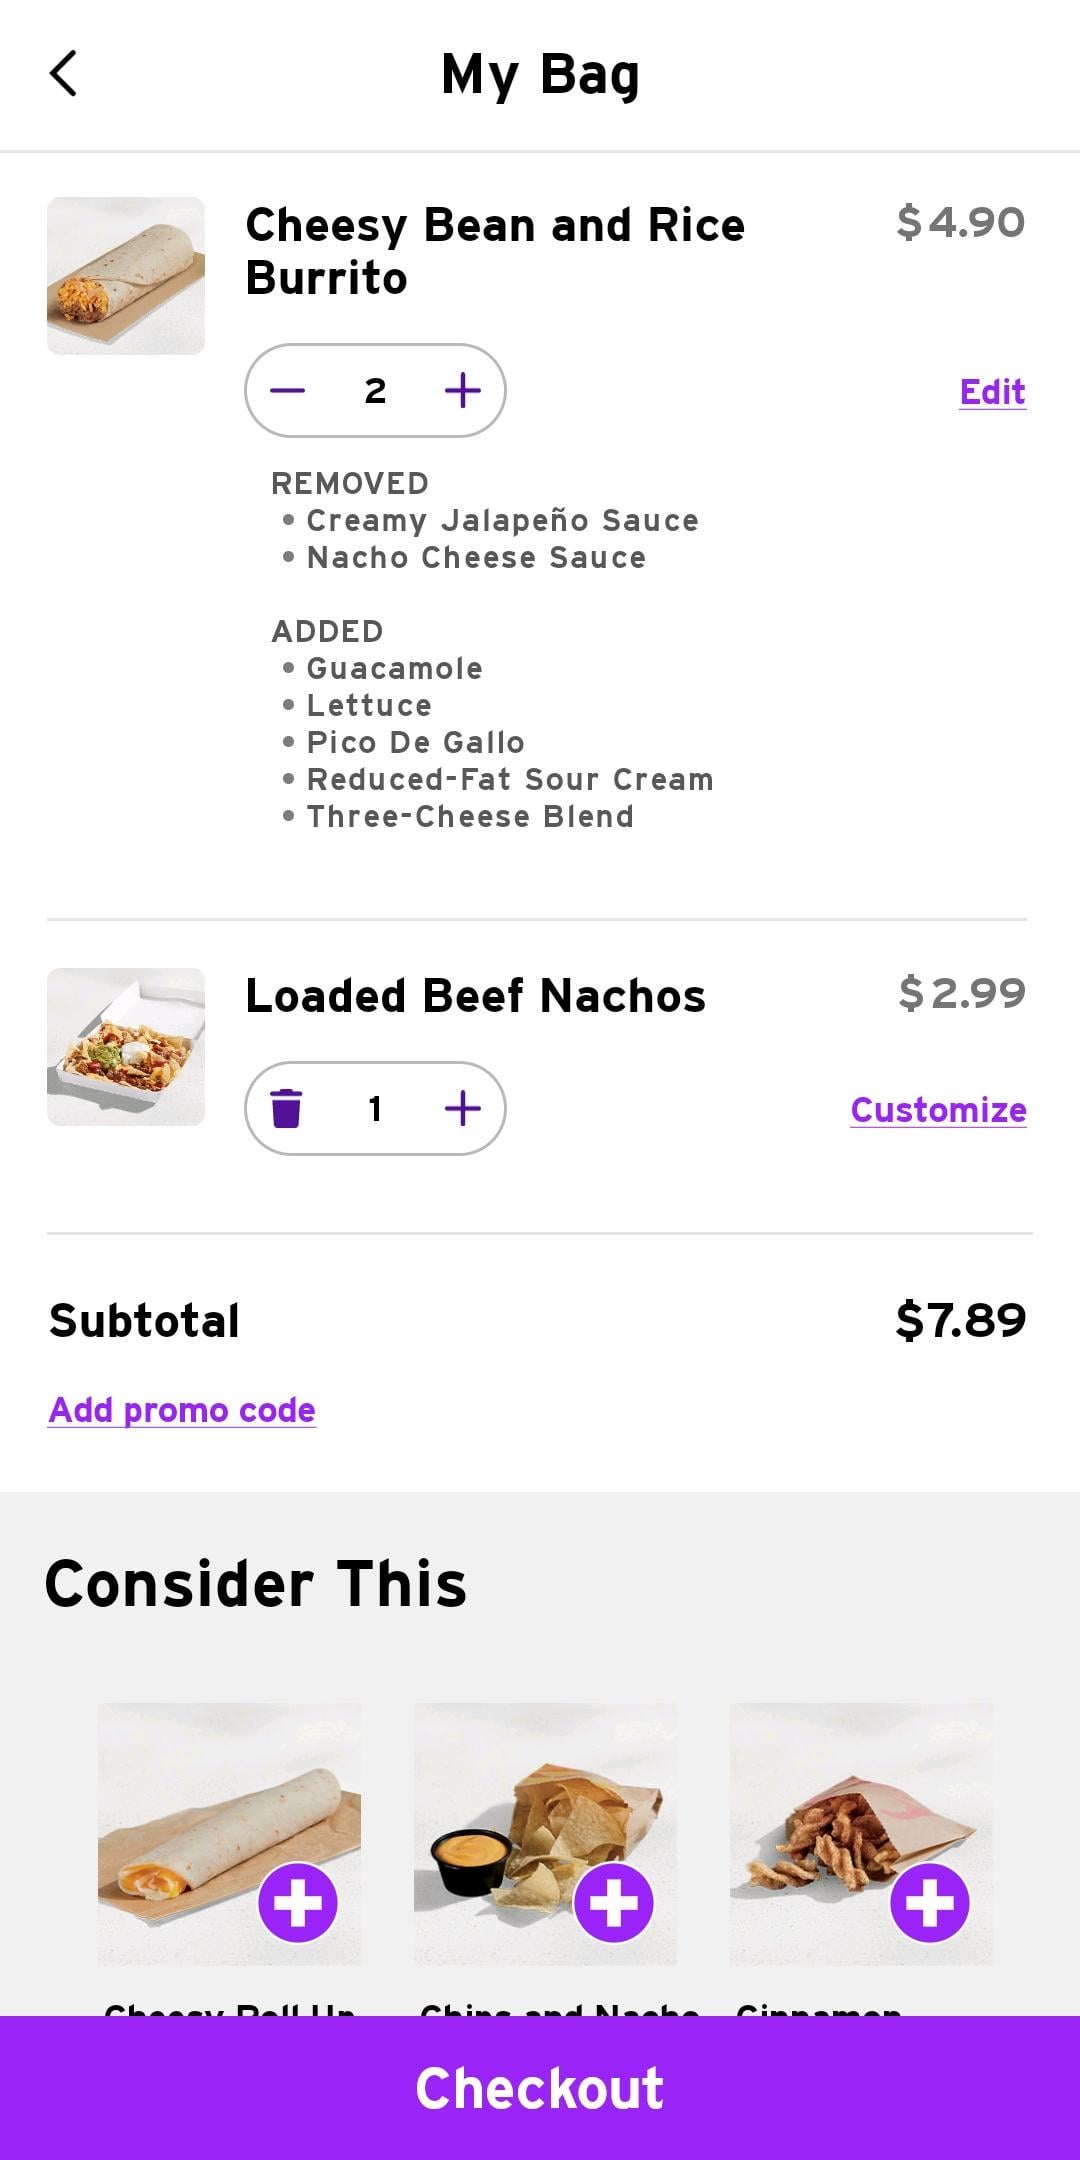
Task: Add Cheesy Roll Up with plus icon
Action: coord(298,1902)
